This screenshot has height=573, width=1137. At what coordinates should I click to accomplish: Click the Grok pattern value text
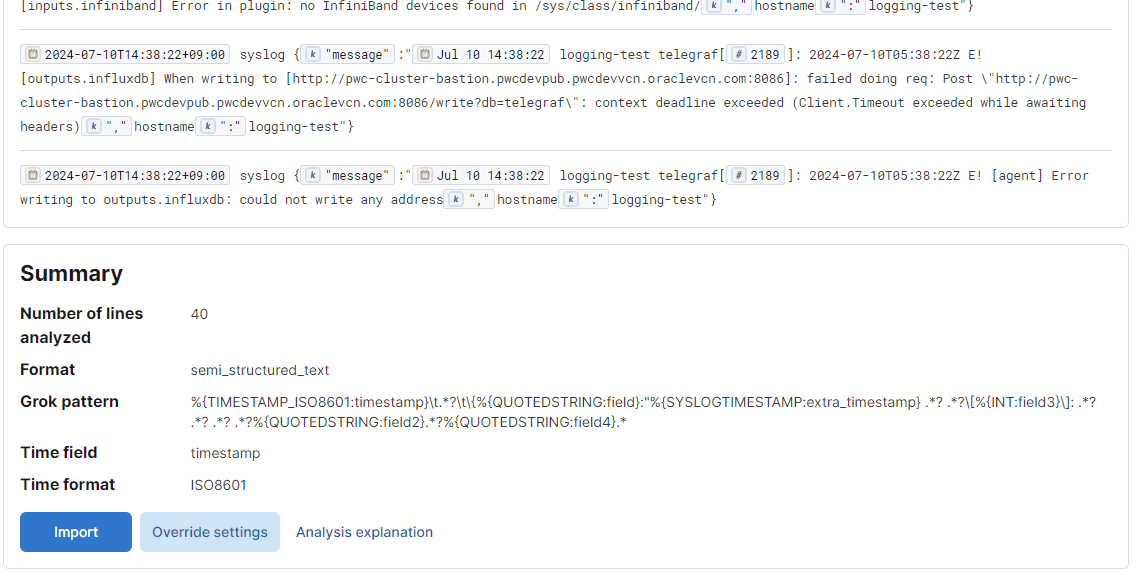pos(642,411)
